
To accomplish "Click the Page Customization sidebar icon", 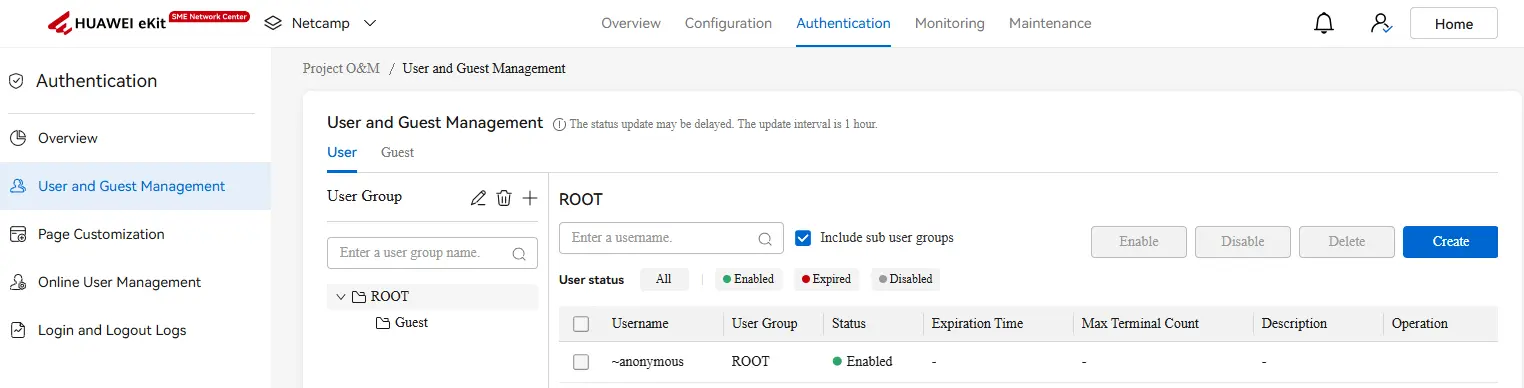I will pos(17,234).
